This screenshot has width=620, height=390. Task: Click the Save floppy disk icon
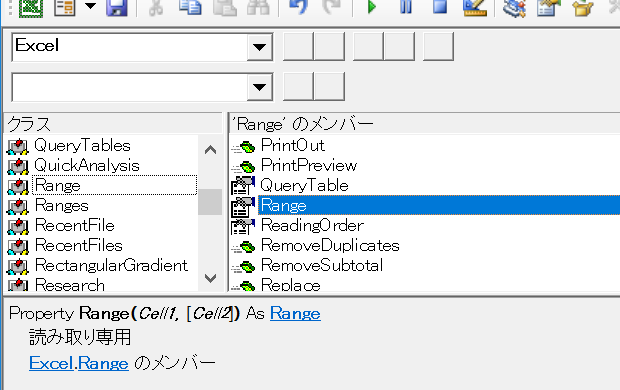[117, 7]
